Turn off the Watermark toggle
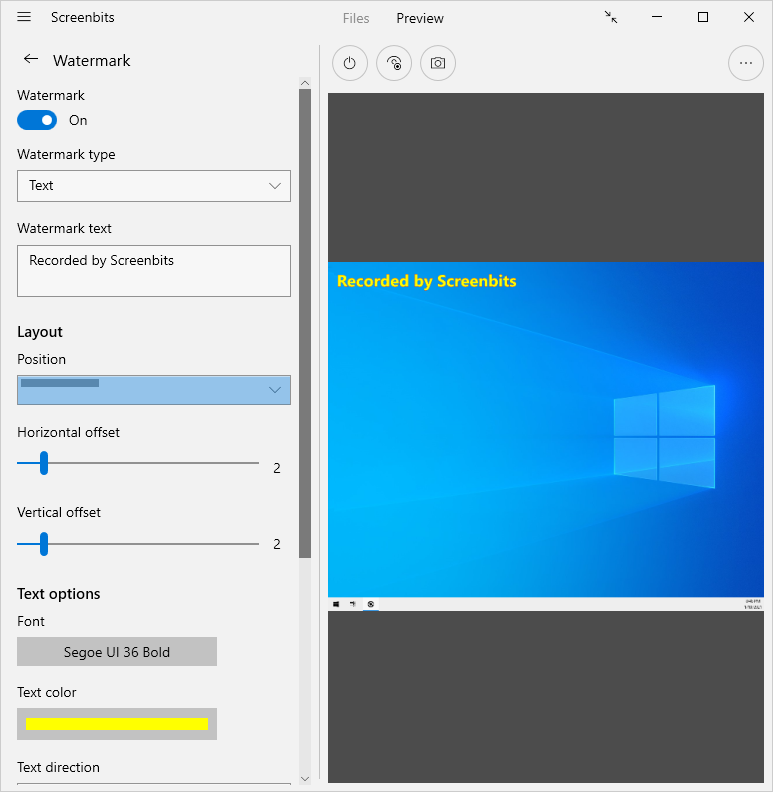 click(x=37, y=120)
